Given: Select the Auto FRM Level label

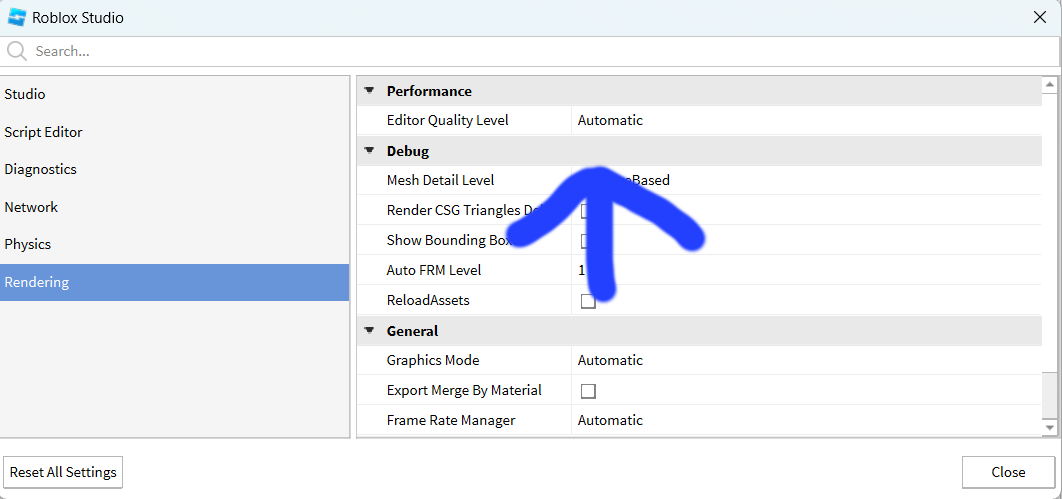Looking at the screenshot, I should 433,270.
